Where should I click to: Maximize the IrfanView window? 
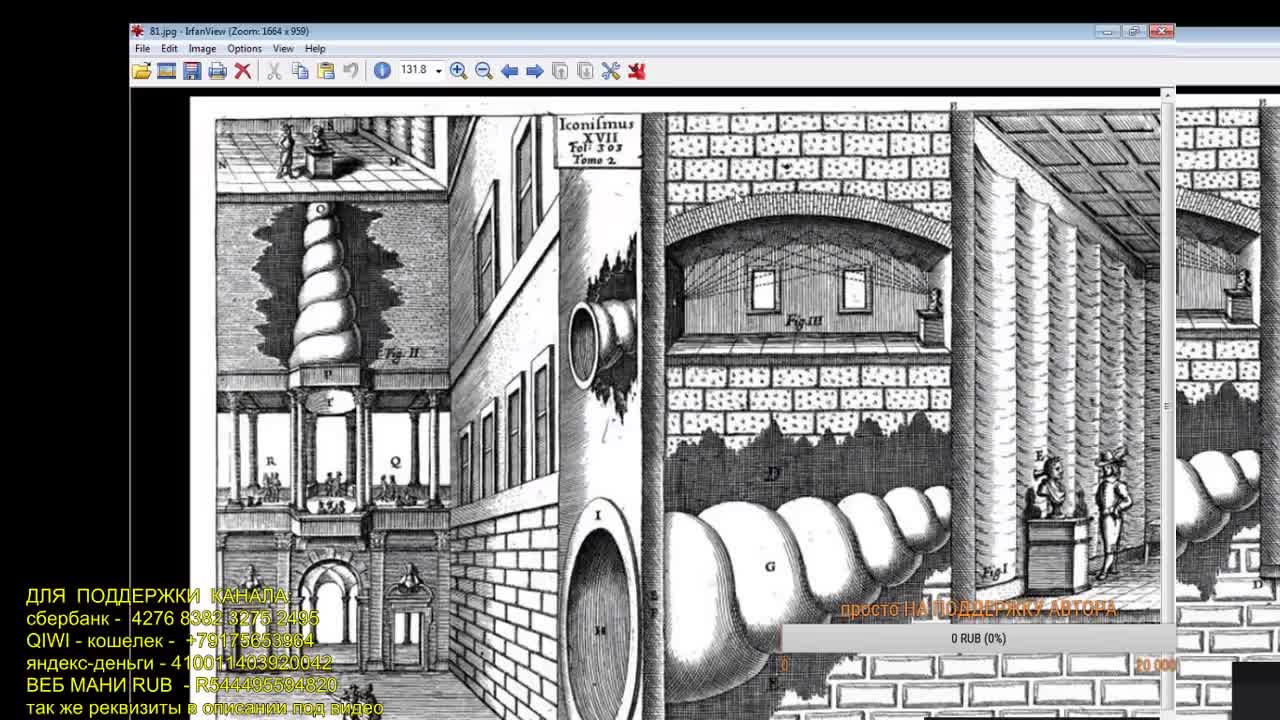click(x=1133, y=31)
